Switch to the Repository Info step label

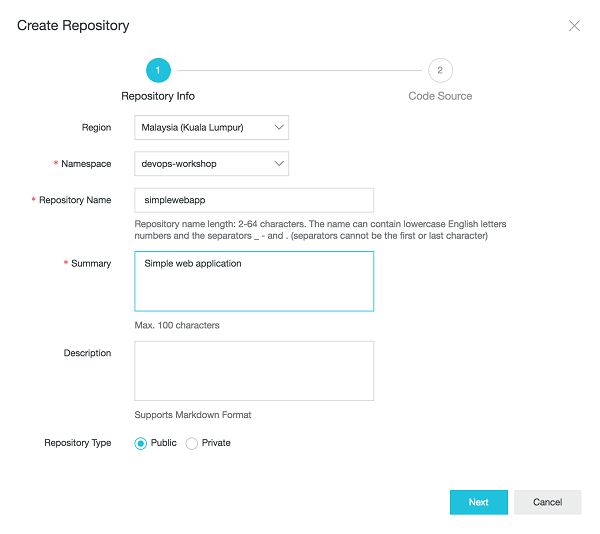pos(158,96)
